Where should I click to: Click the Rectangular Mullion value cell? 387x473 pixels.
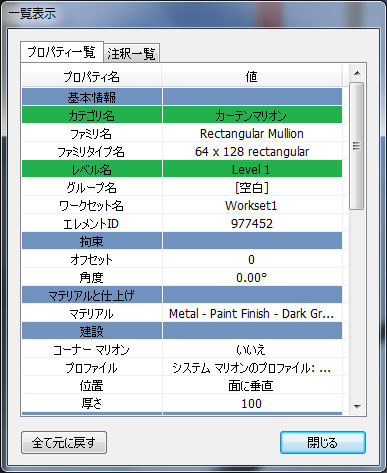[252, 134]
